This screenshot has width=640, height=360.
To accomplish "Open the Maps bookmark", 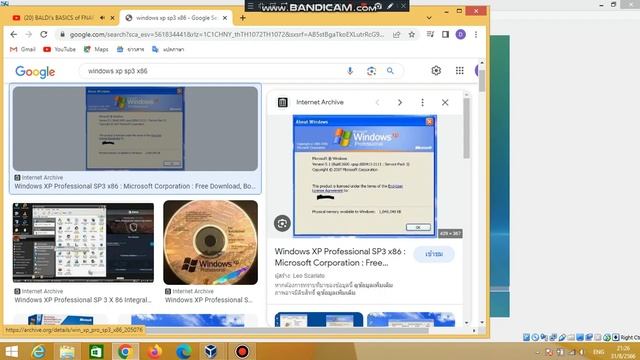I will tap(96, 49).
